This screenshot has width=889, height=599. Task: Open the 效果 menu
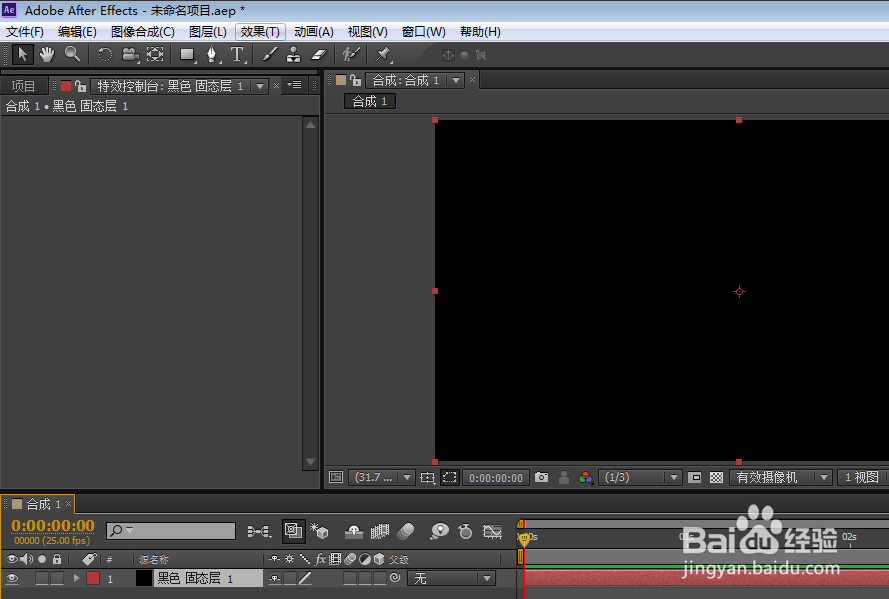(x=259, y=31)
